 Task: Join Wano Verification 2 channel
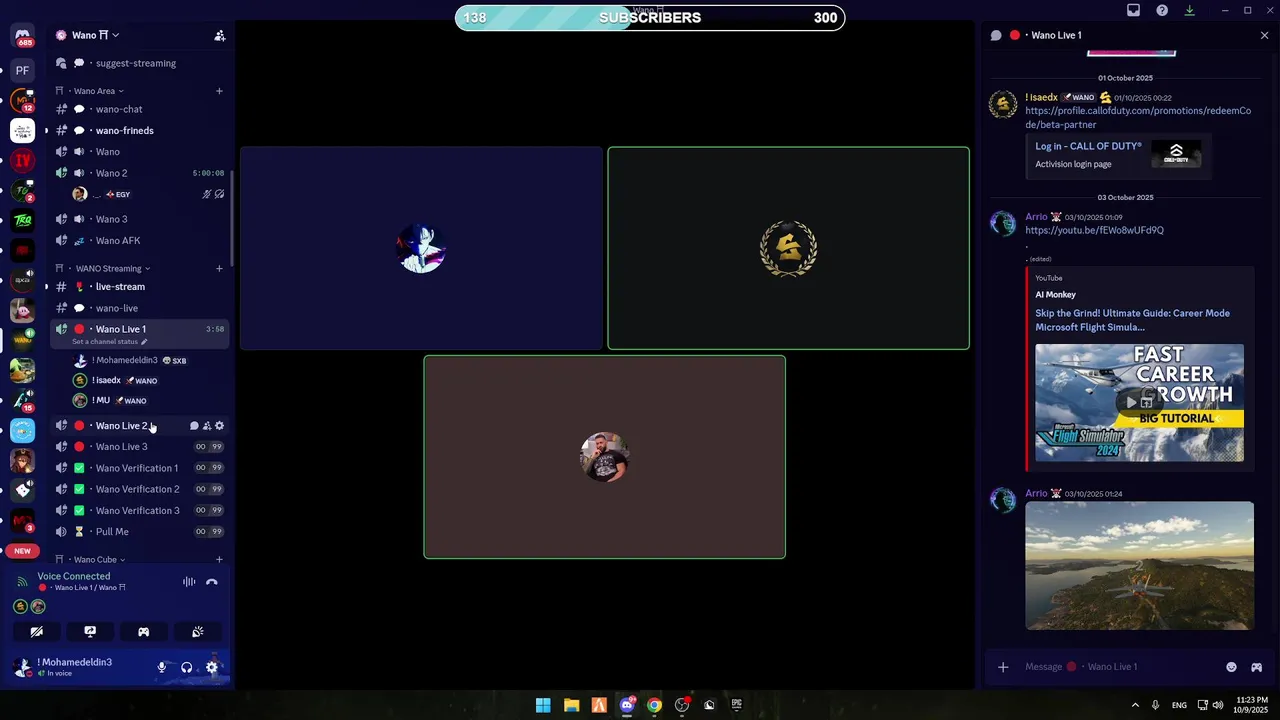140,489
